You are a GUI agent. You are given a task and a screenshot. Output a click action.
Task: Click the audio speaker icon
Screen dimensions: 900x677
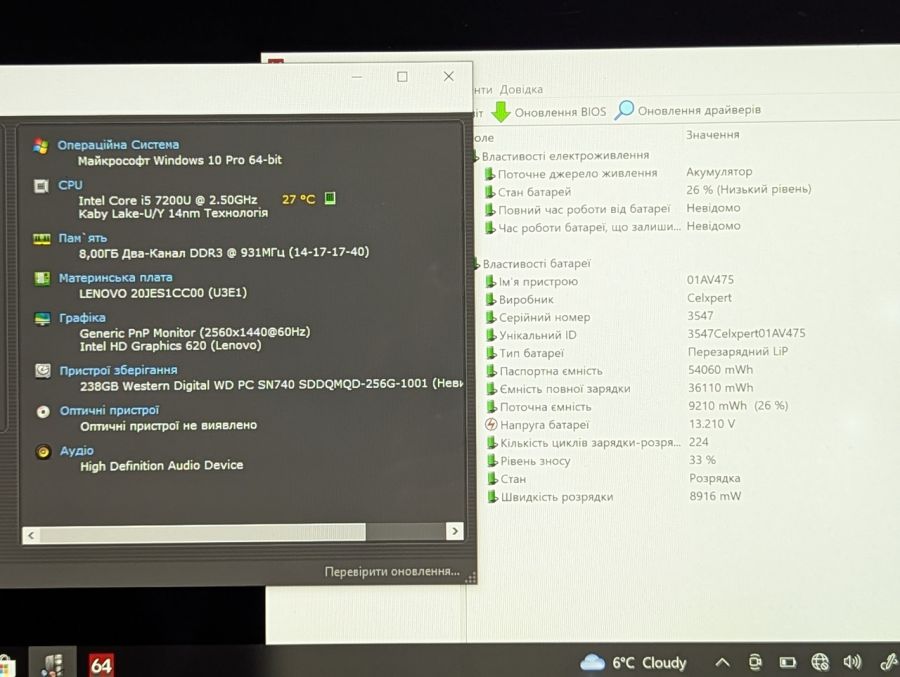click(43, 452)
